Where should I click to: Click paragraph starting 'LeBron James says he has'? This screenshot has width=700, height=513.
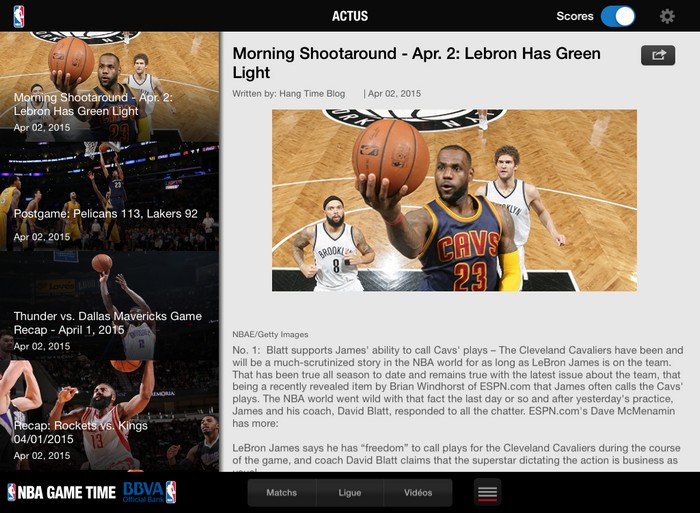pyautogui.click(x=456, y=458)
